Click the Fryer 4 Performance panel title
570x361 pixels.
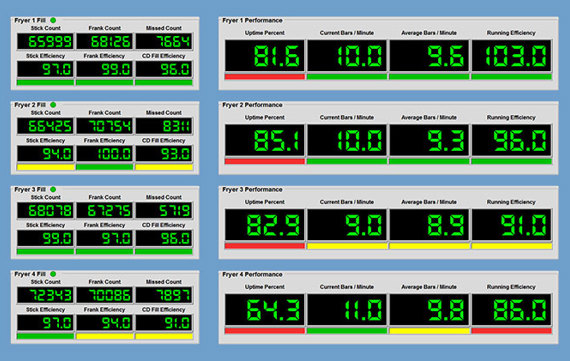[x=252, y=274]
